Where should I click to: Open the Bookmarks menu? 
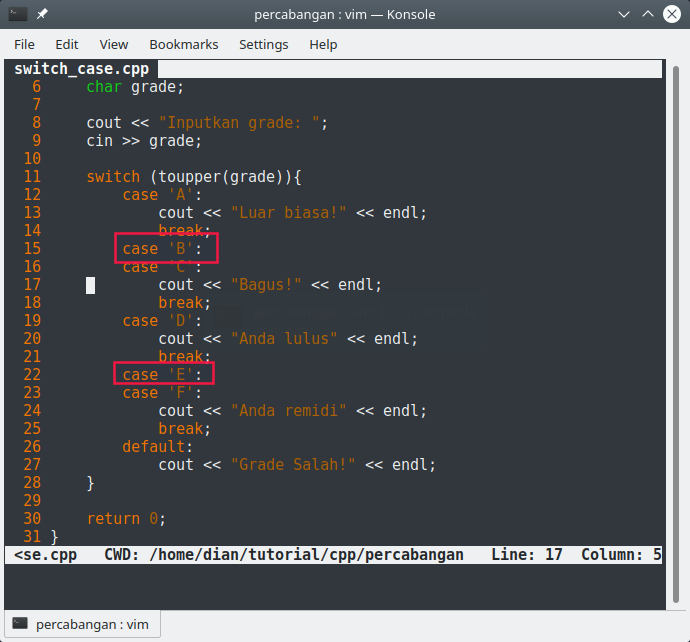(183, 45)
